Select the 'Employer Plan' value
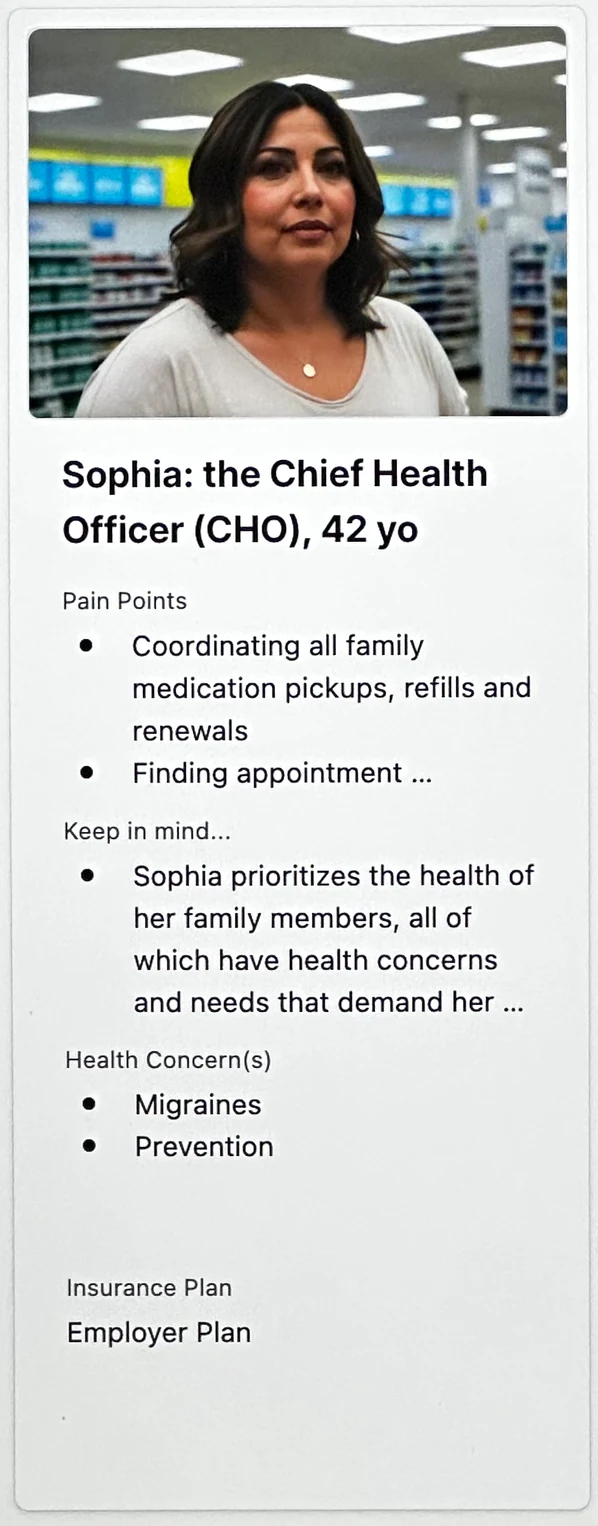 click(x=159, y=1333)
